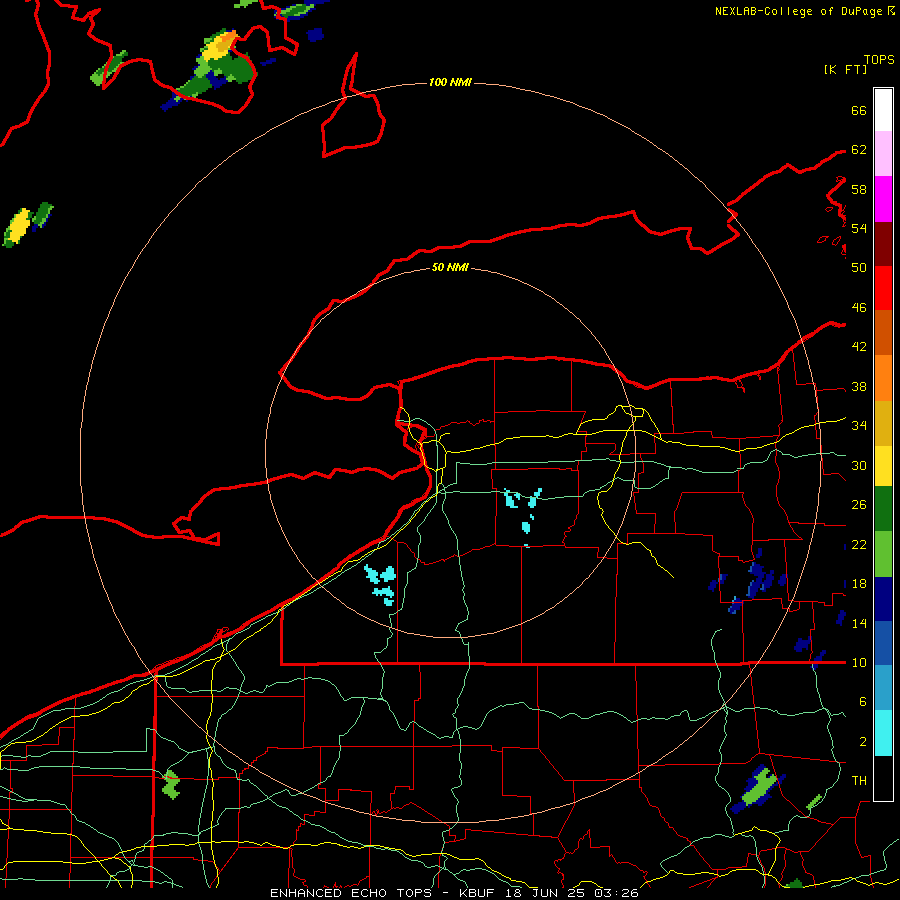Click the magenta legend swatch
The height and width of the screenshot is (900, 900).
coord(883,199)
